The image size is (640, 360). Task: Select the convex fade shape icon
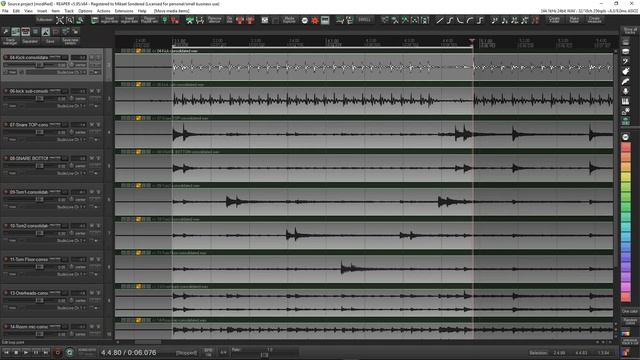[x=470, y=20]
